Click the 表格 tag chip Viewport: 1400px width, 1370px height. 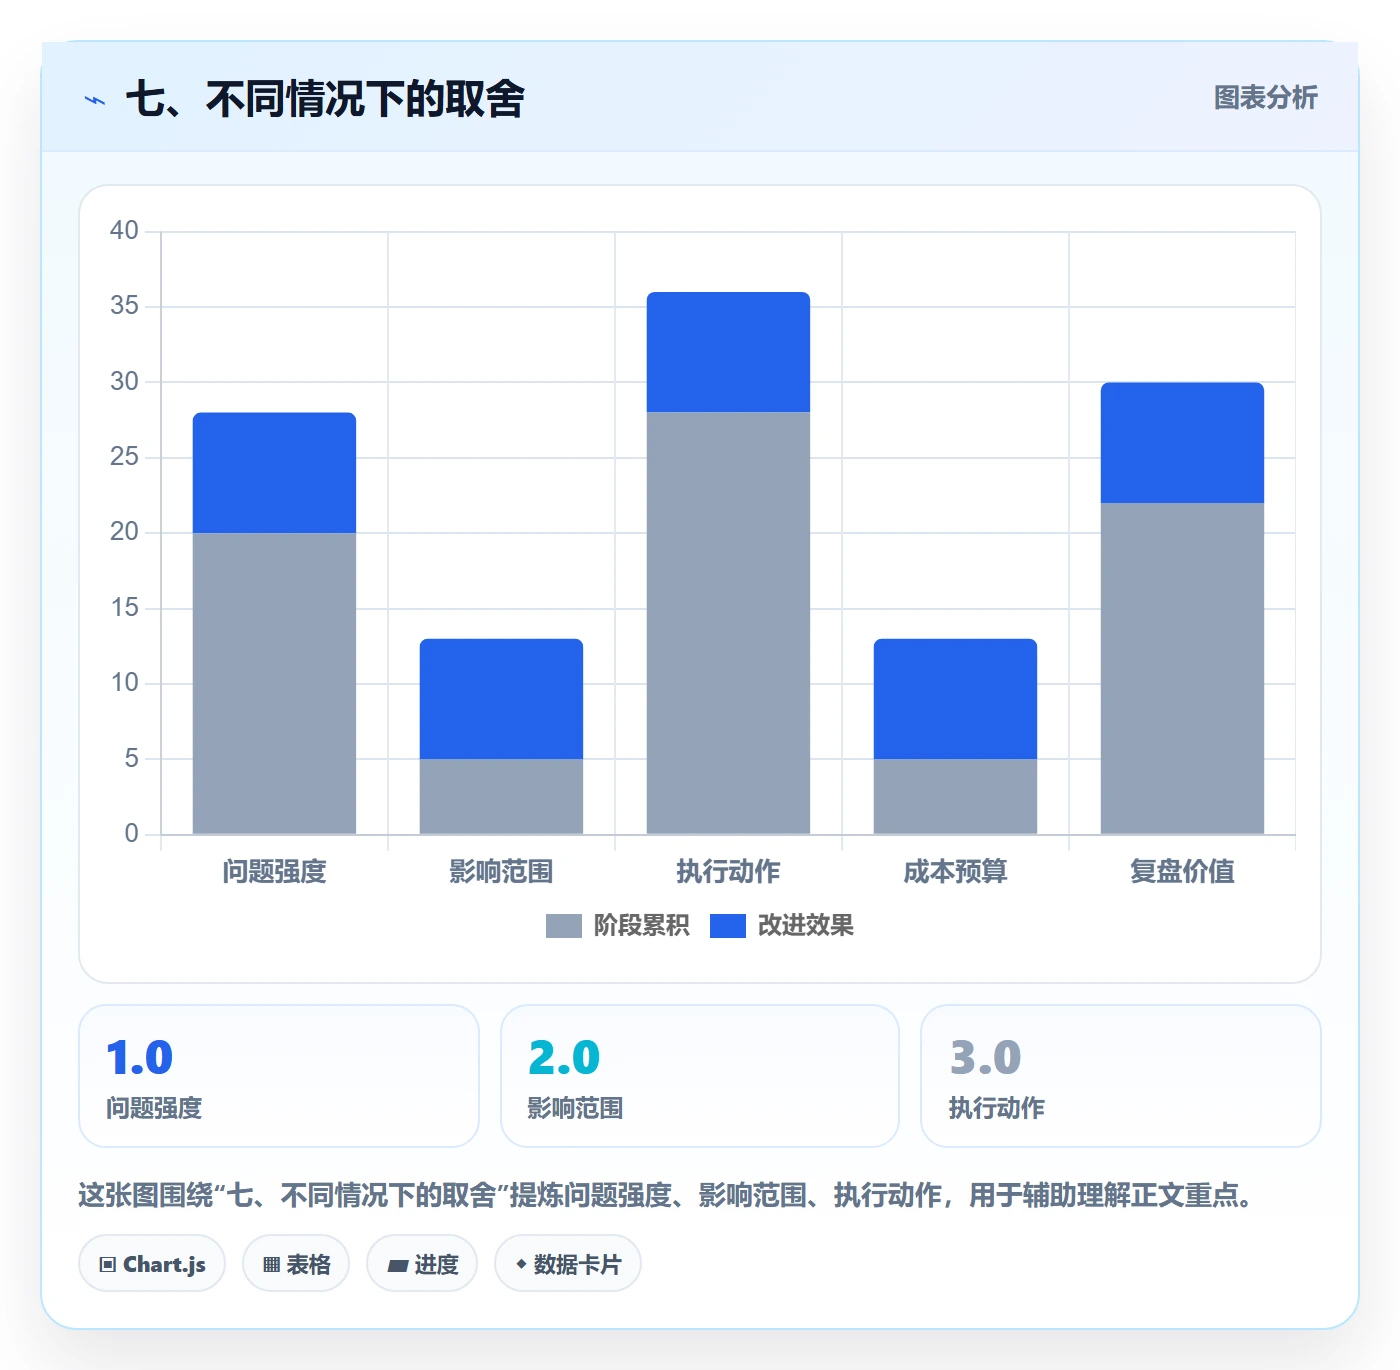point(296,1264)
